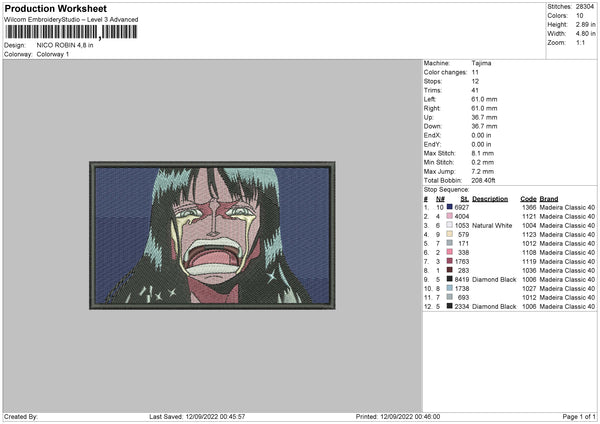This screenshot has height=424, width=600.
Task: Click the 'Brand' column header
Action: tap(549, 199)
